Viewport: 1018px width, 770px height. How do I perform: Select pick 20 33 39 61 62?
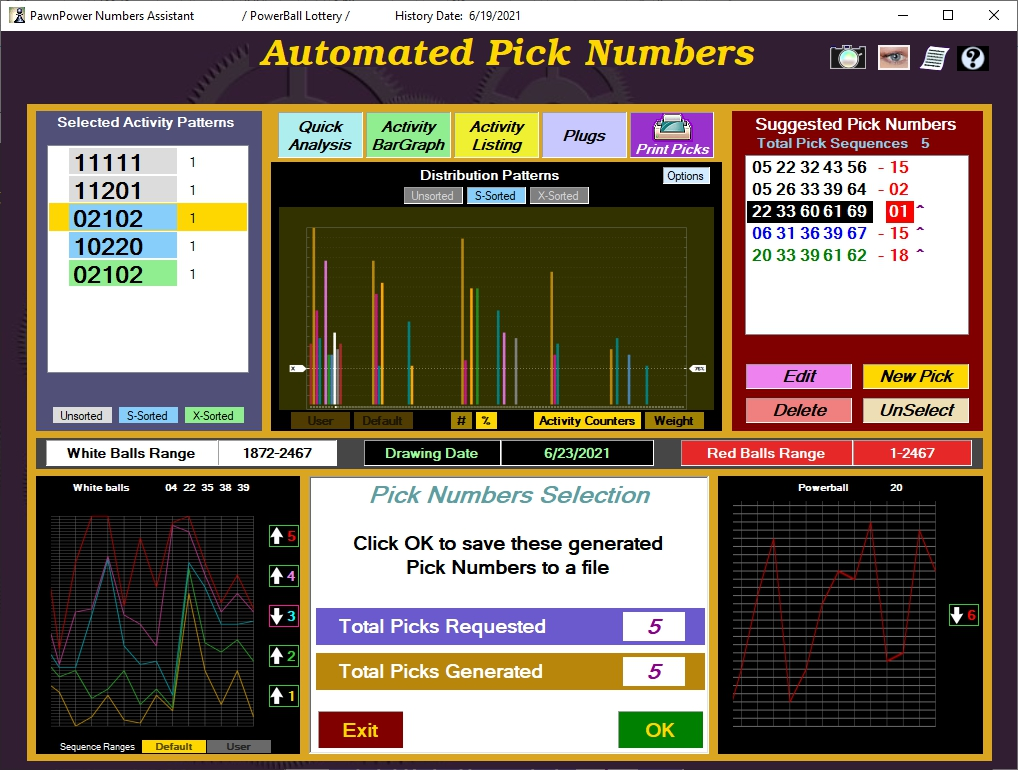809,256
